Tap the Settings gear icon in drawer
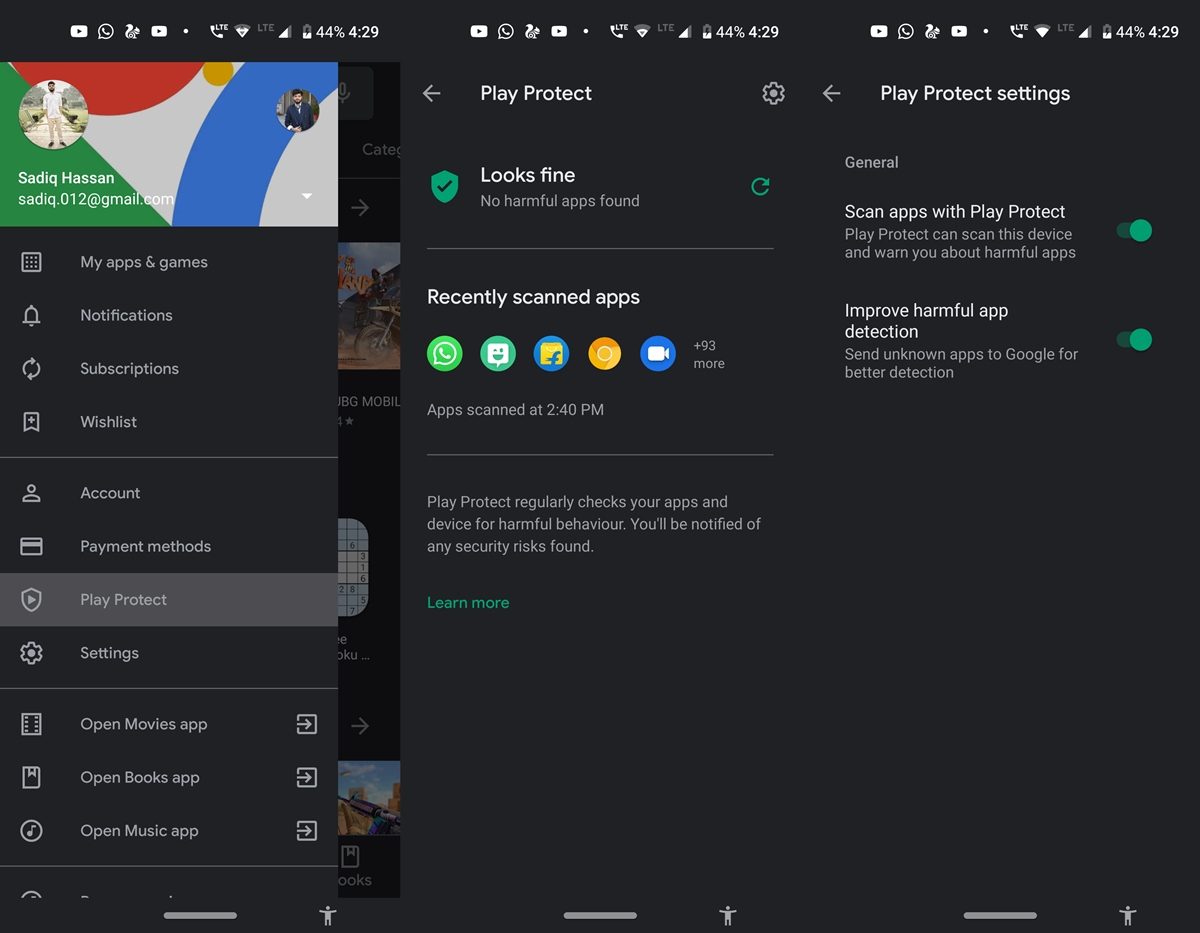This screenshot has width=1200, height=933. pyautogui.click(x=31, y=653)
